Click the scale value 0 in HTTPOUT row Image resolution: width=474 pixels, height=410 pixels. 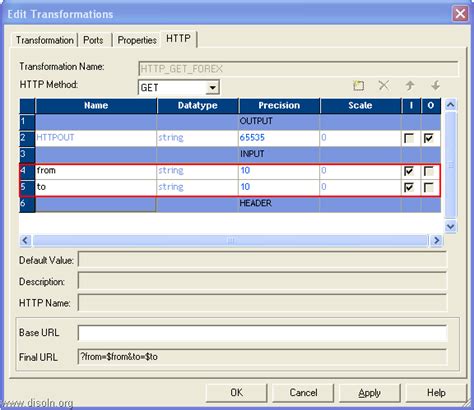click(324, 138)
